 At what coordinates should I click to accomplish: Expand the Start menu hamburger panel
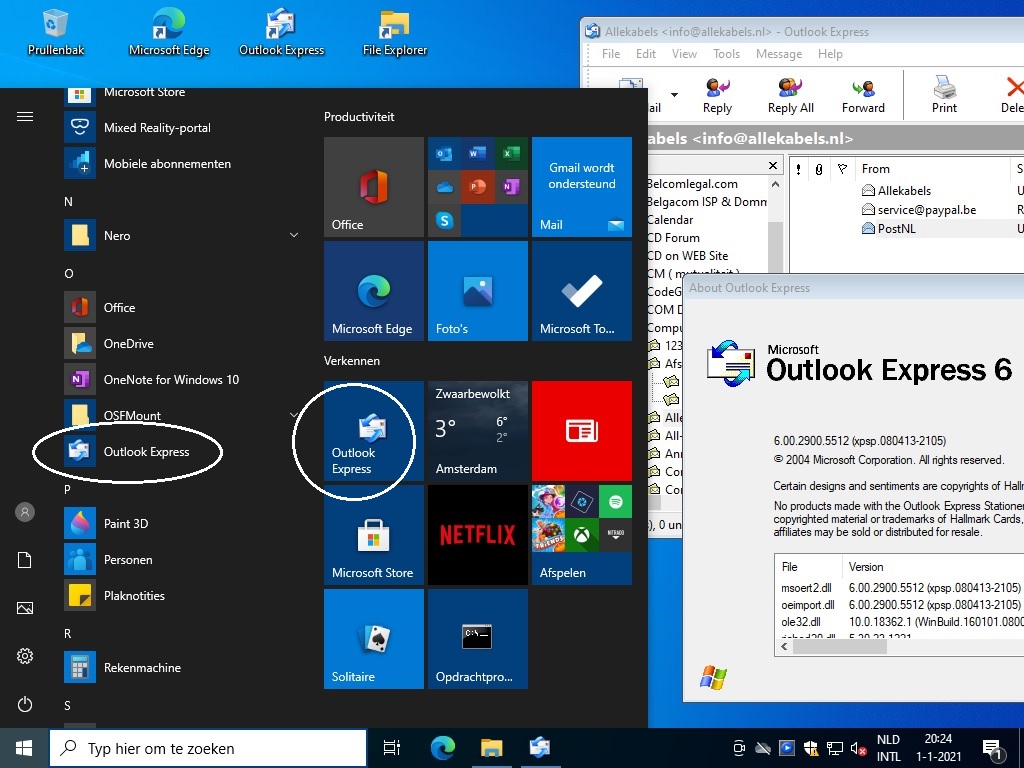coord(27,116)
